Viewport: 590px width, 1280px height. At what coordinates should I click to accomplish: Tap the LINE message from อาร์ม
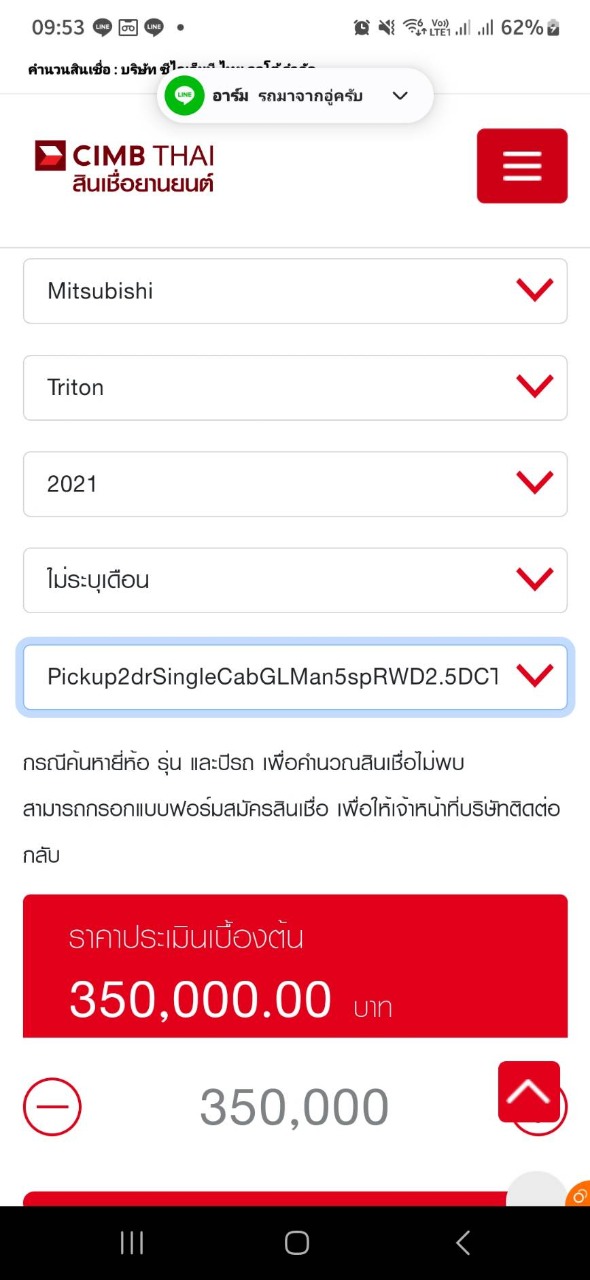coord(285,96)
